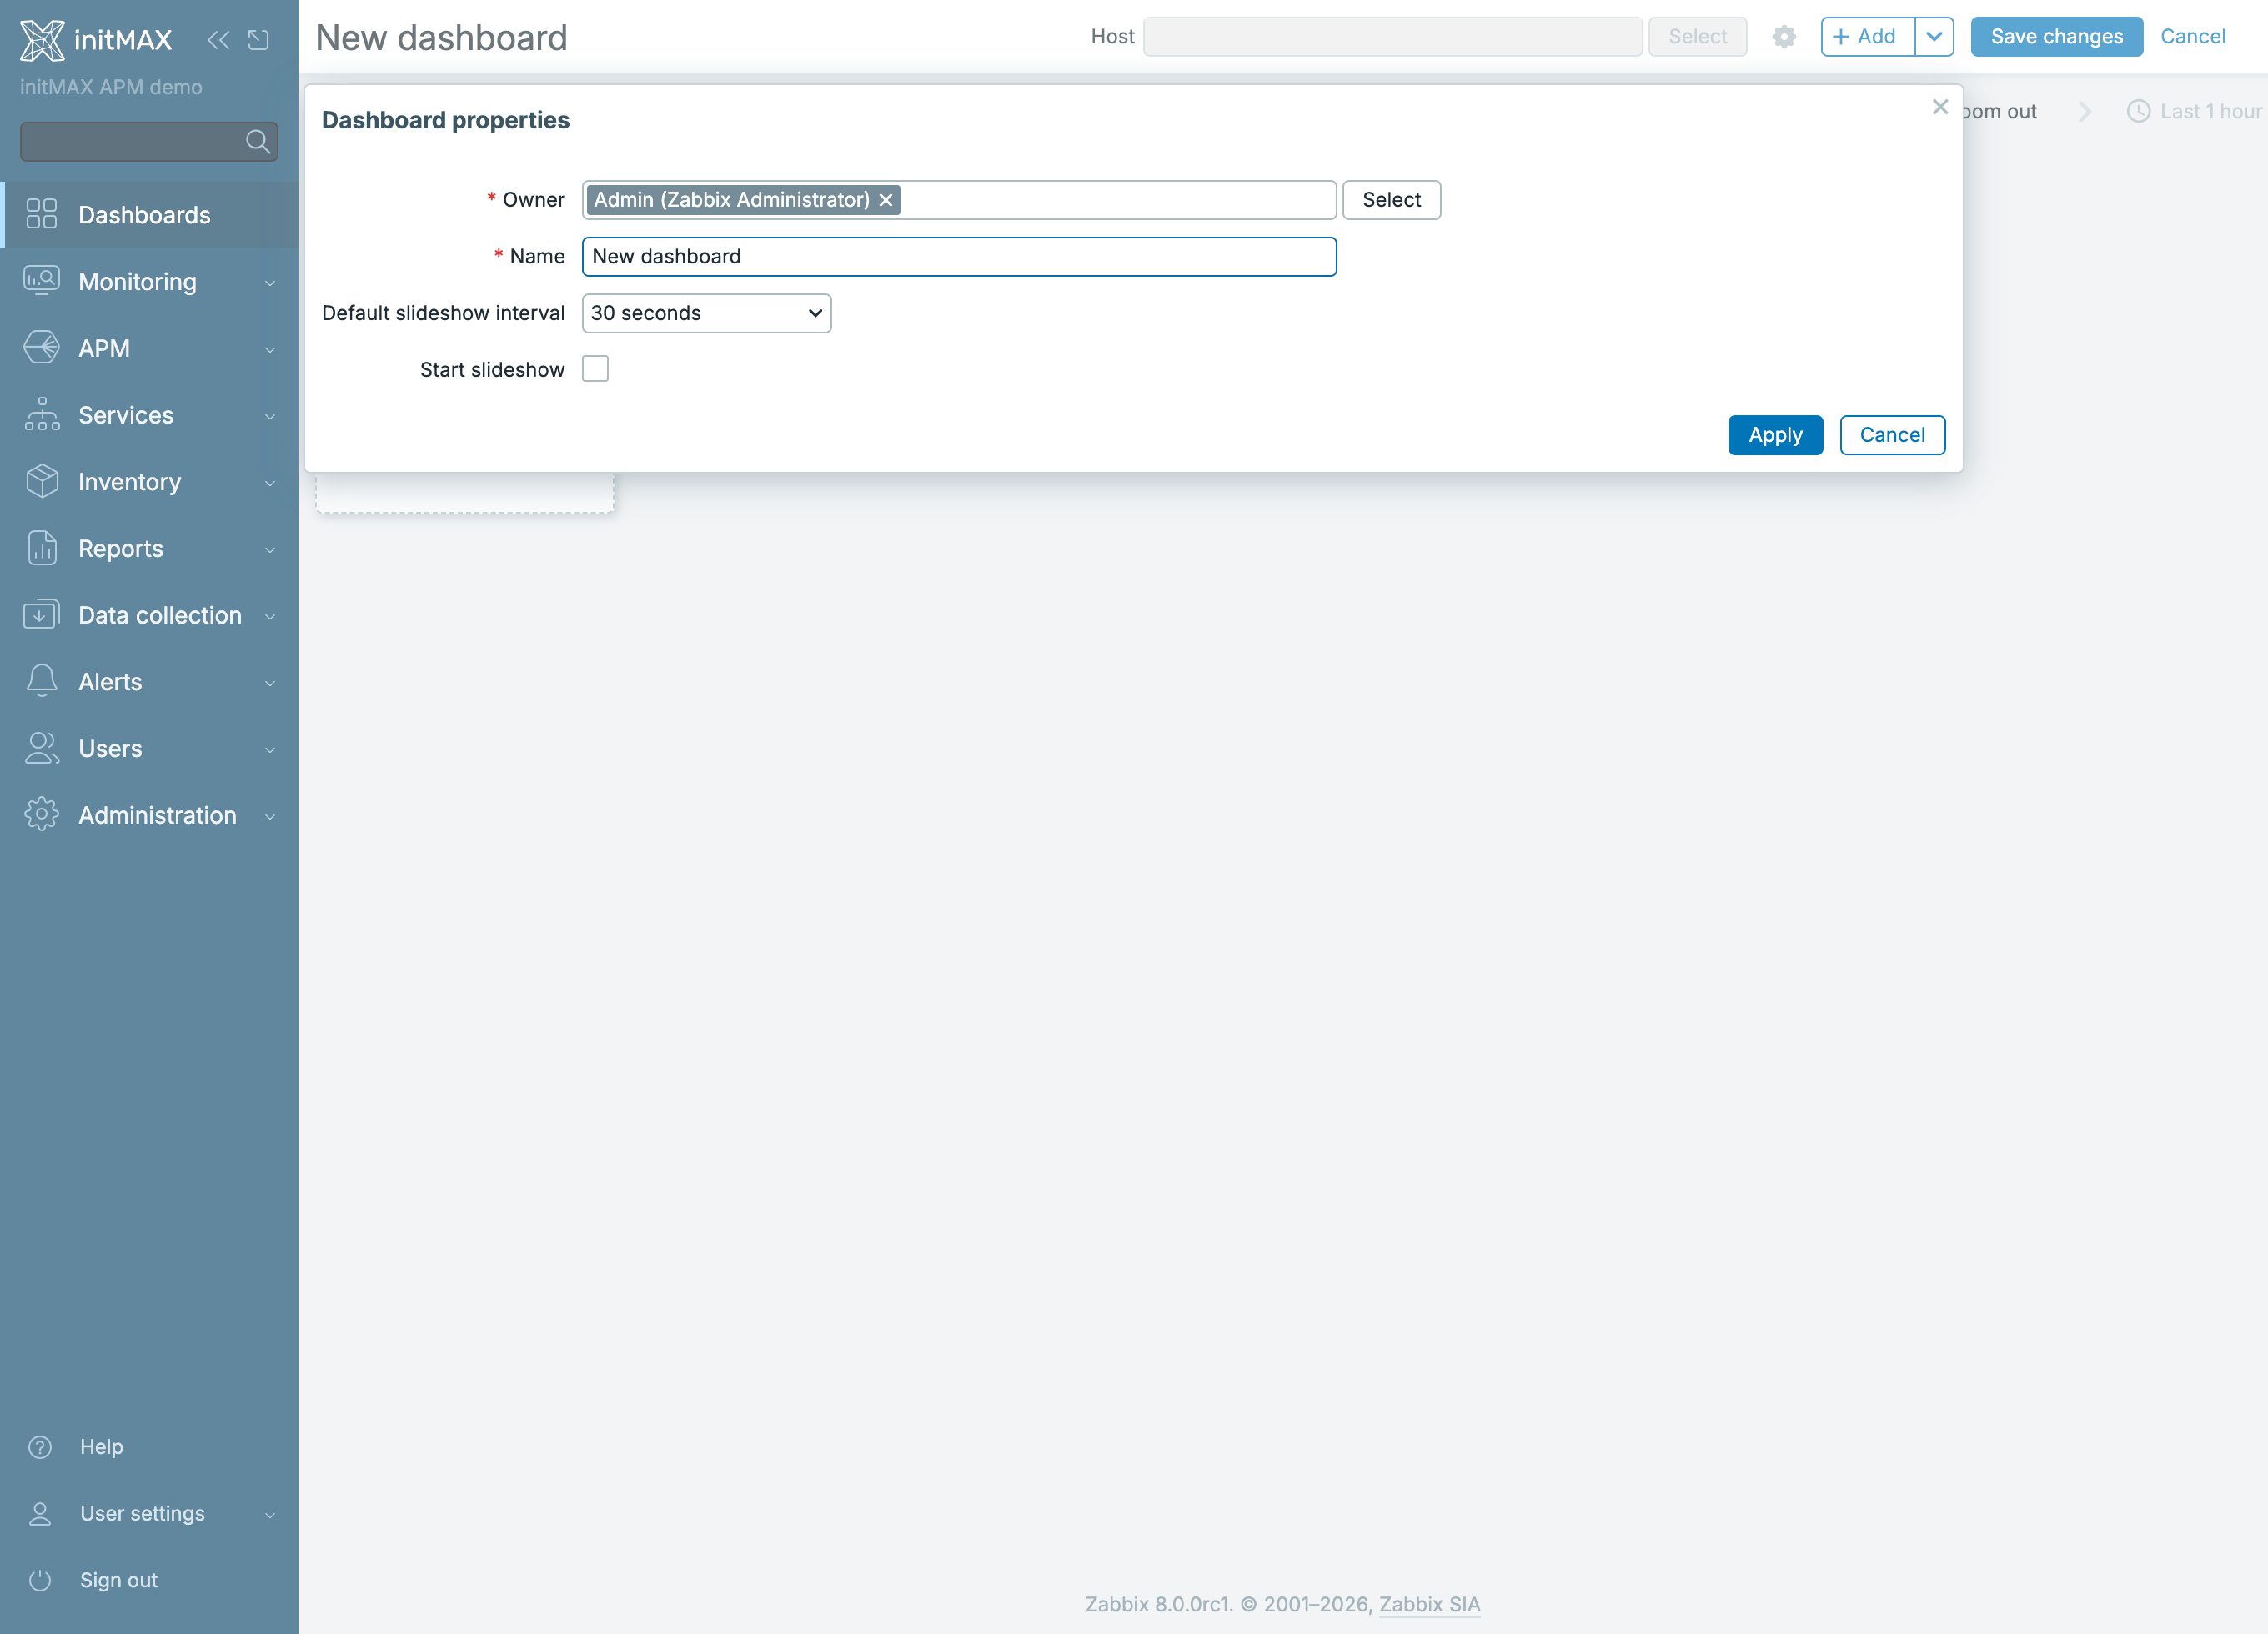Image resolution: width=2268 pixels, height=1634 pixels.
Task: Expand the Administration menu chevron
Action: [x=270, y=816]
